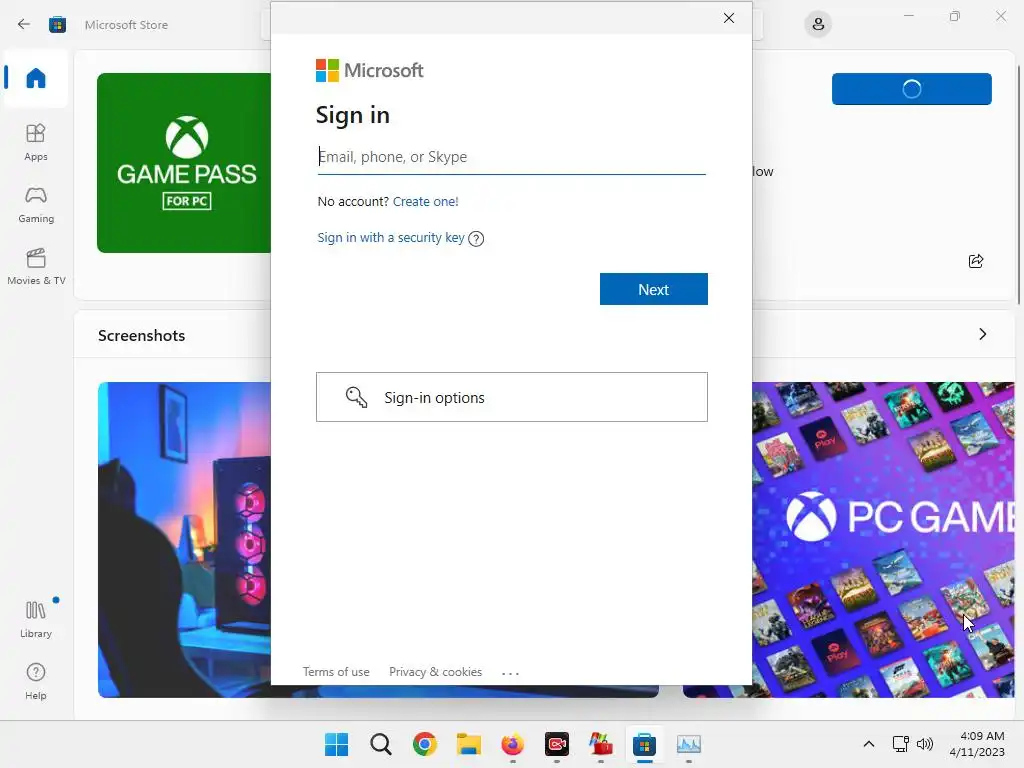Click the volume speaker icon in tray
Screen dimensions: 1024x768
pos(925,744)
